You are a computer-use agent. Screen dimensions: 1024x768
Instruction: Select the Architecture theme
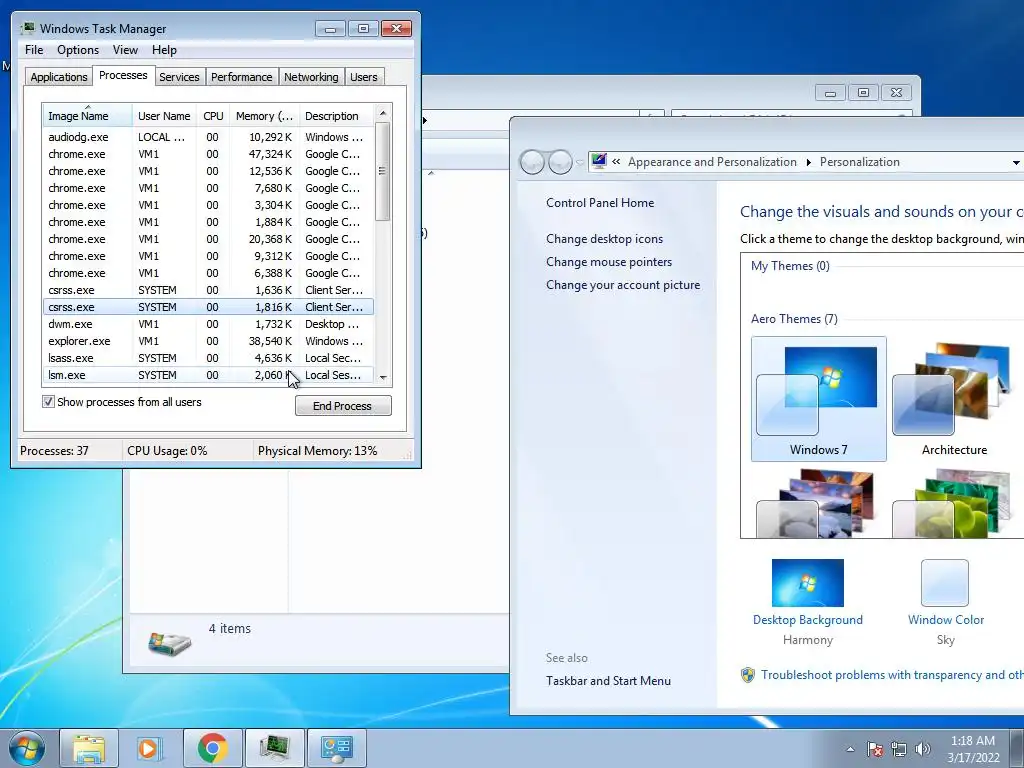coord(955,399)
